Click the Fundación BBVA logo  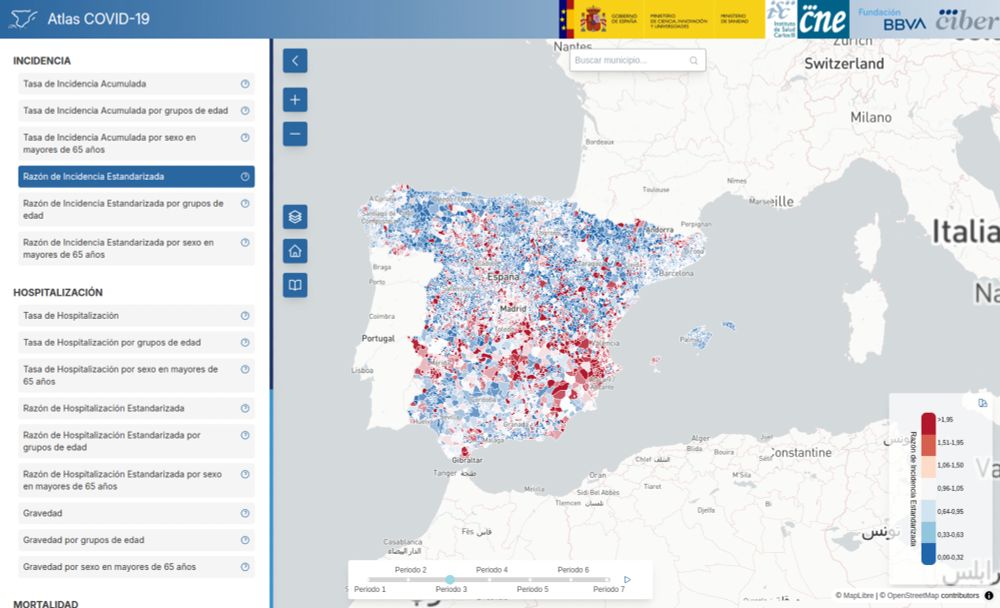[892, 19]
